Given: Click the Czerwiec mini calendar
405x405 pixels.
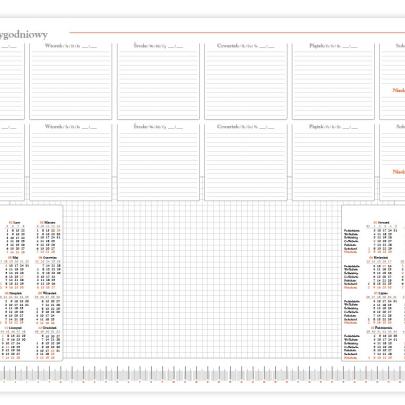Looking at the screenshot, I should (49, 273).
